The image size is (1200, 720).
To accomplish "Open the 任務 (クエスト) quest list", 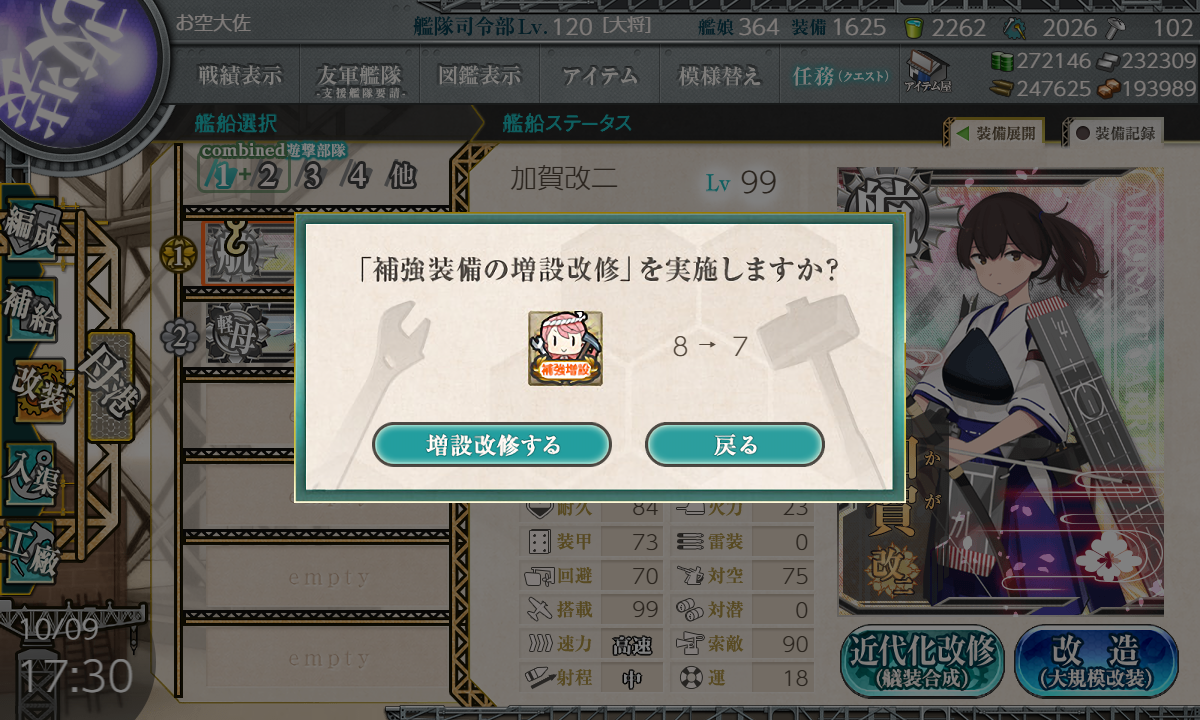I will (840, 76).
